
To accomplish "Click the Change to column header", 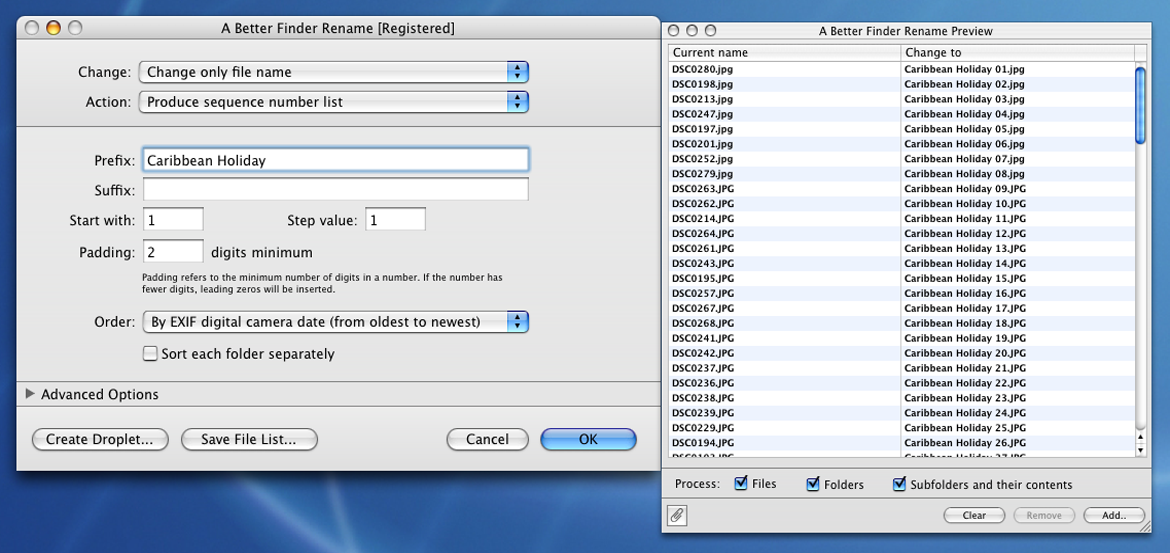I will coord(1018,53).
